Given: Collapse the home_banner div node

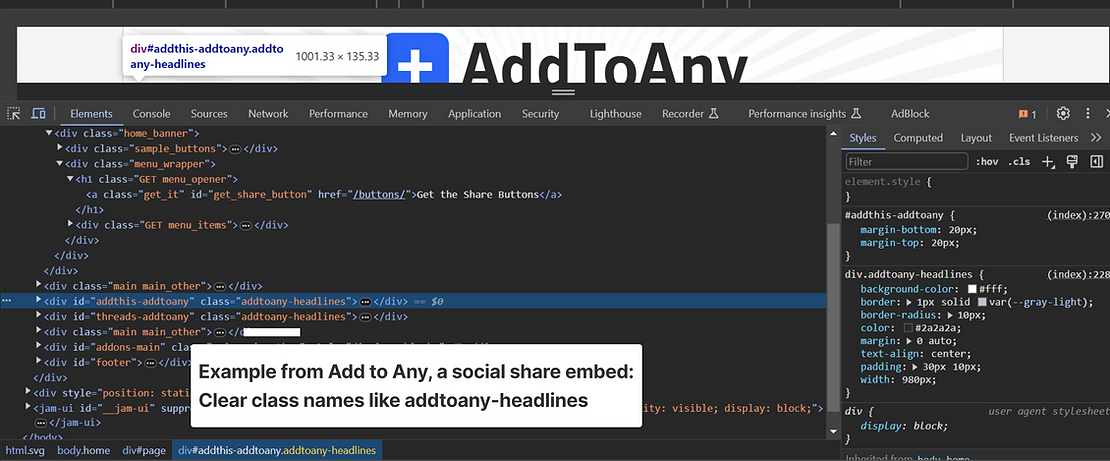Looking at the screenshot, I should coord(49,133).
